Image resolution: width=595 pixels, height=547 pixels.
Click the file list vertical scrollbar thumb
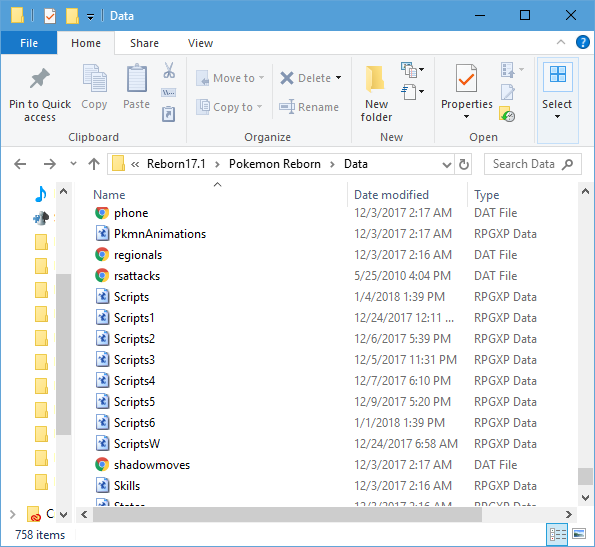coord(585,476)
